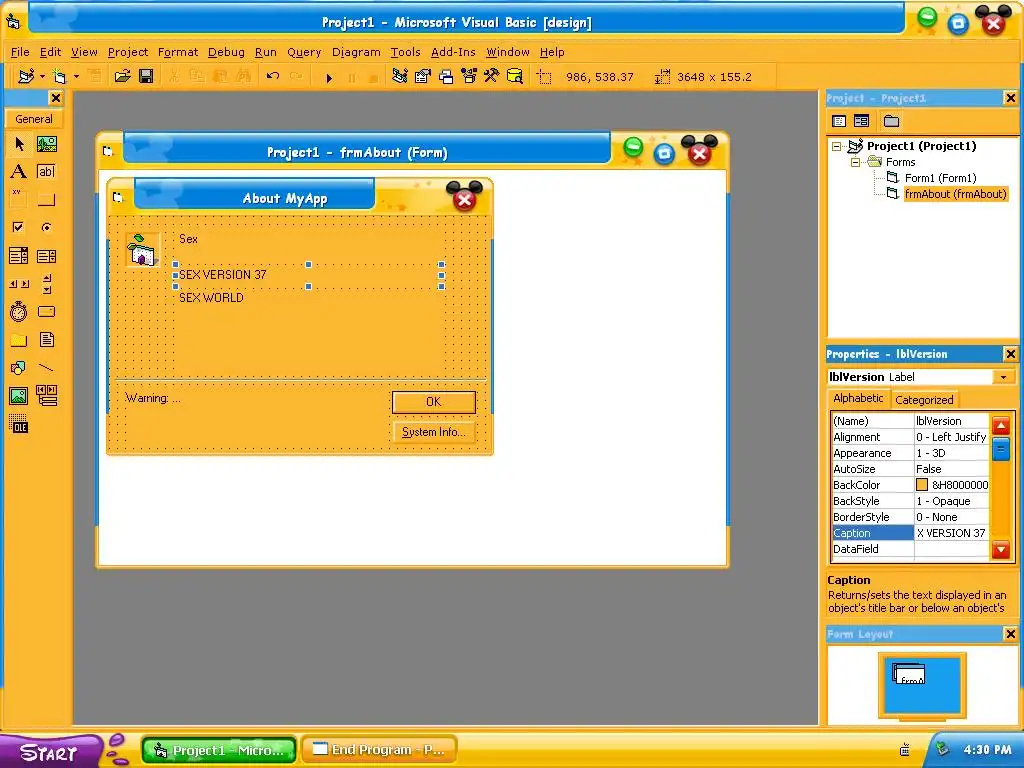Open the lblVersion object dropdown list
This screenshot has height=768, width=1024.
[x=1003, y=377]
